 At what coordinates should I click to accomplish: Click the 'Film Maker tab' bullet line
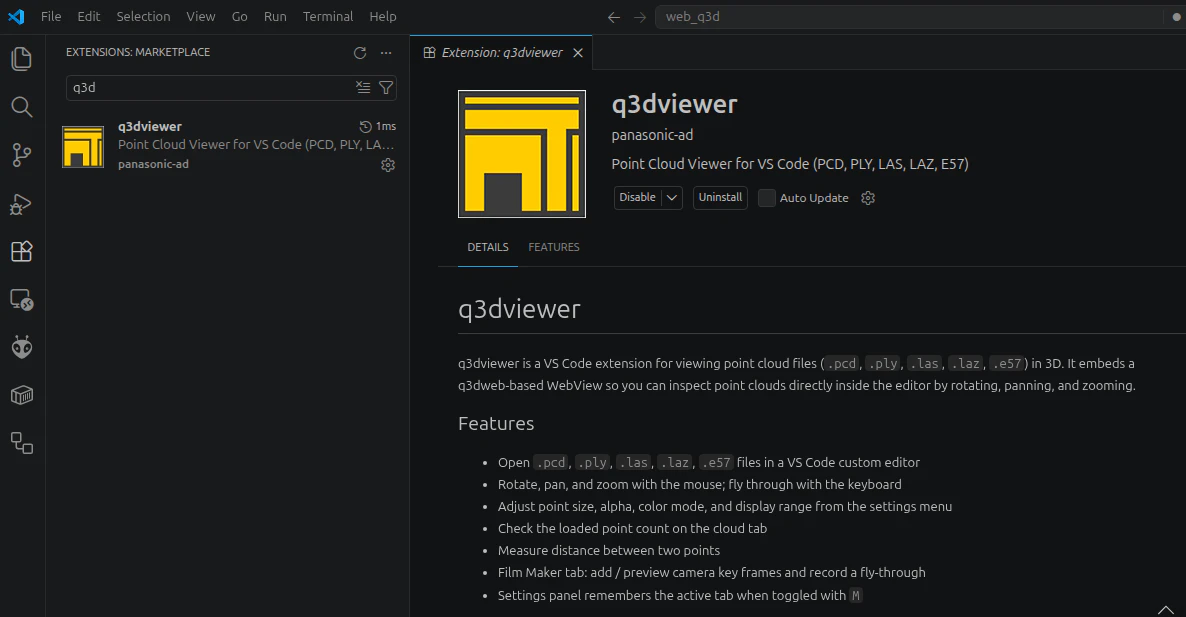(x=712, y=572)
